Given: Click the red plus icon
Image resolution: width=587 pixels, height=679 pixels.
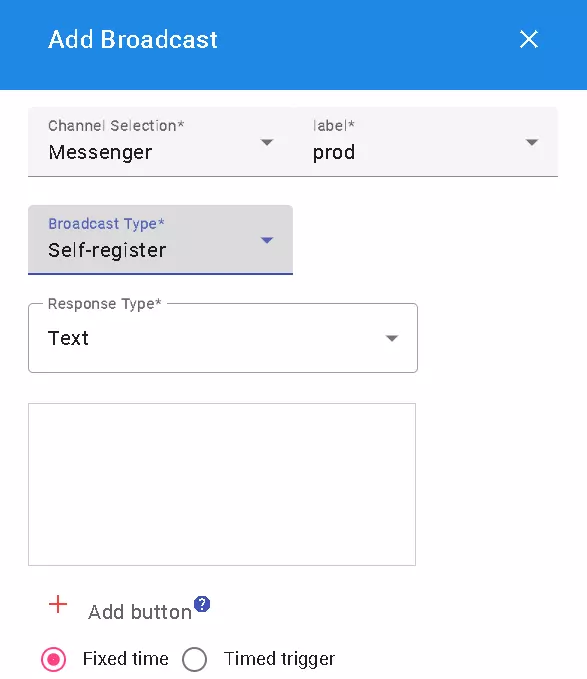Looking at the screenshot, I should 58,604.
